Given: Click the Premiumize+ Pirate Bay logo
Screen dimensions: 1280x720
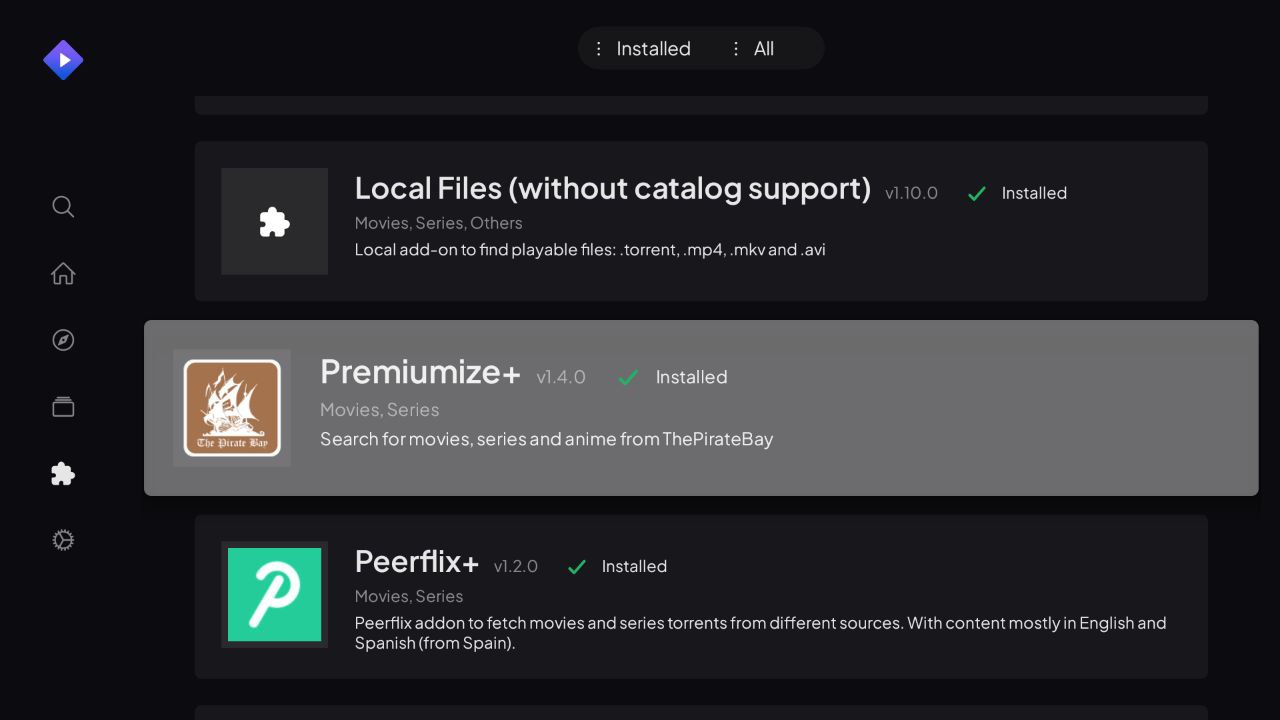Looking at the screenshot, I should click(x=231, y=407).
